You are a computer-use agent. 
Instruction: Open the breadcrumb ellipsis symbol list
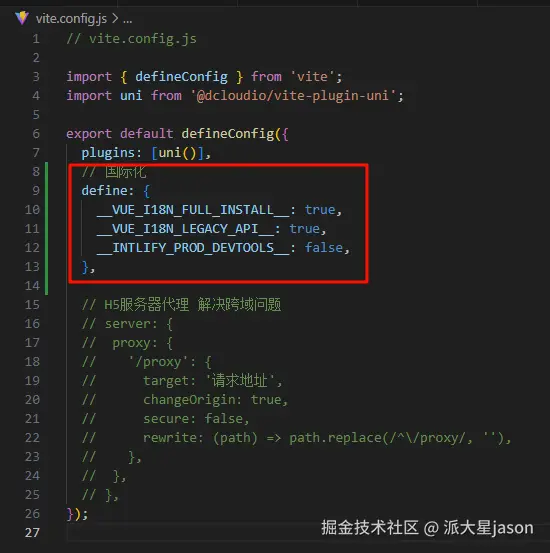(x=127, y=19)
